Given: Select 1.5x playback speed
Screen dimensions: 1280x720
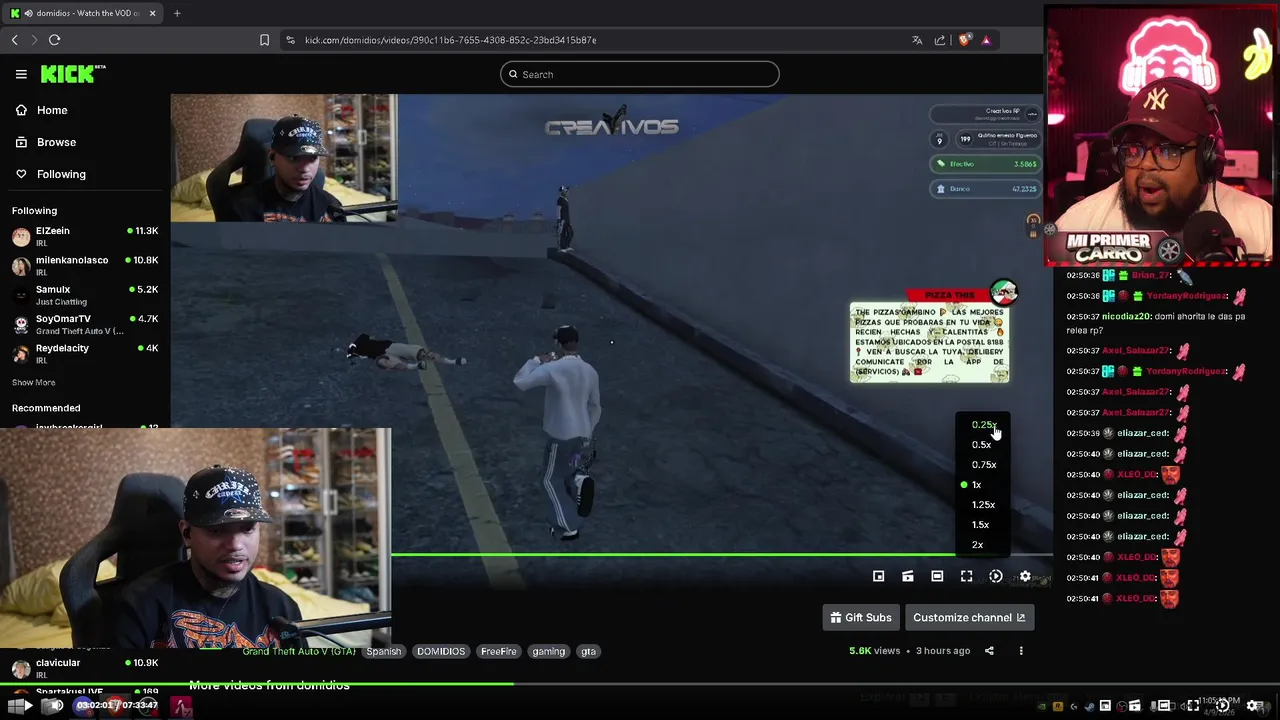Looking at the screenshot, I should 983,525.
